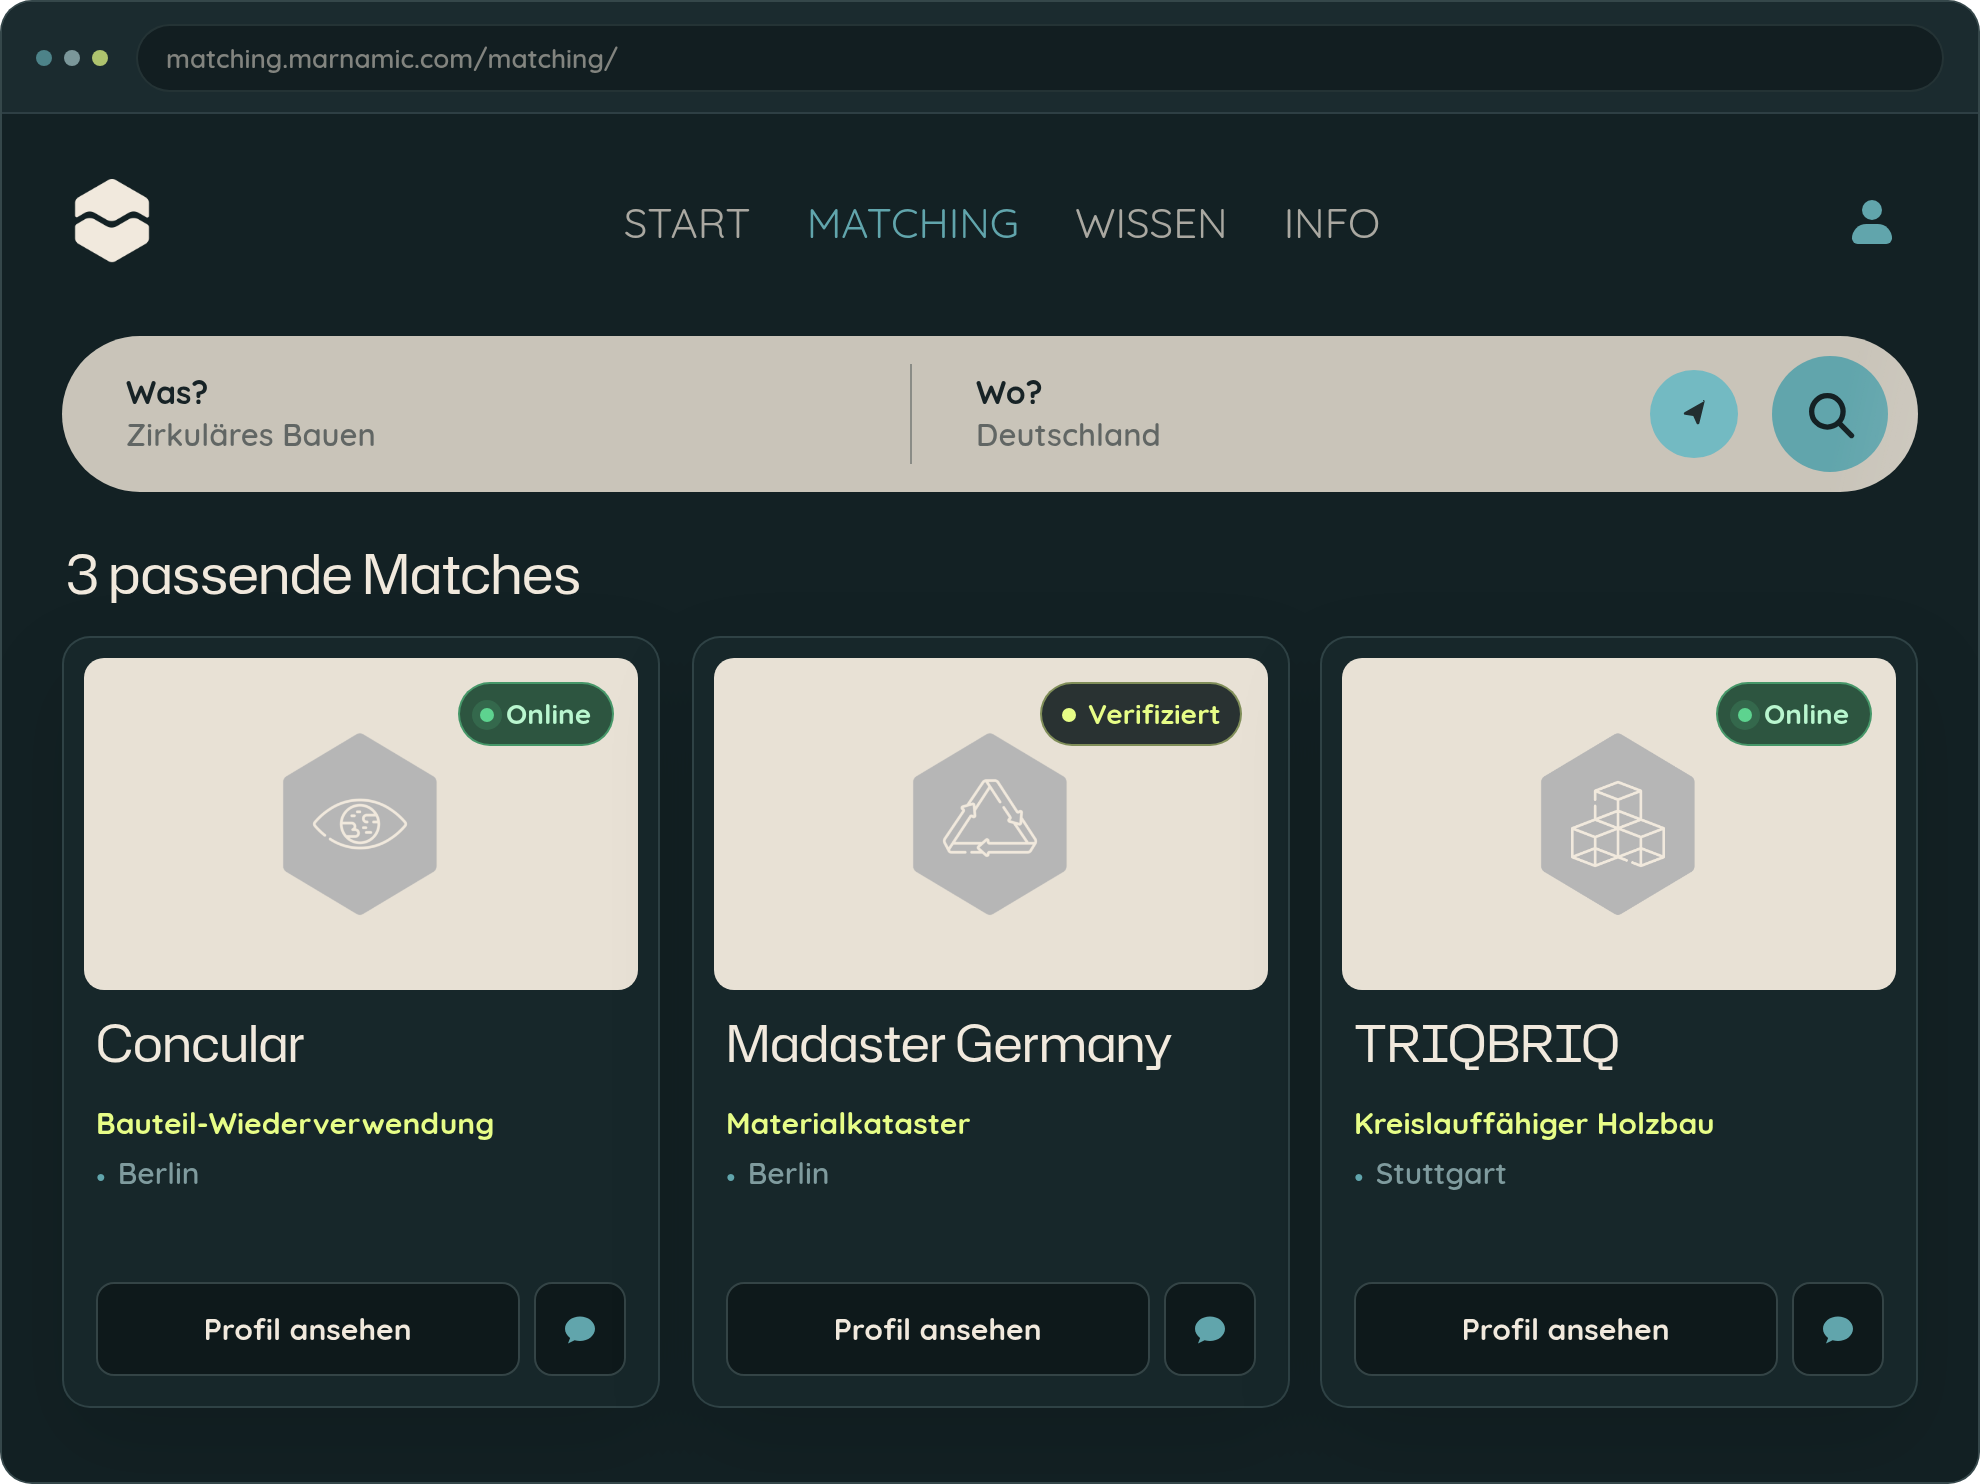Click cubes hexagon icon on TRIQBRIQ card

click(x=1618, y=824)
